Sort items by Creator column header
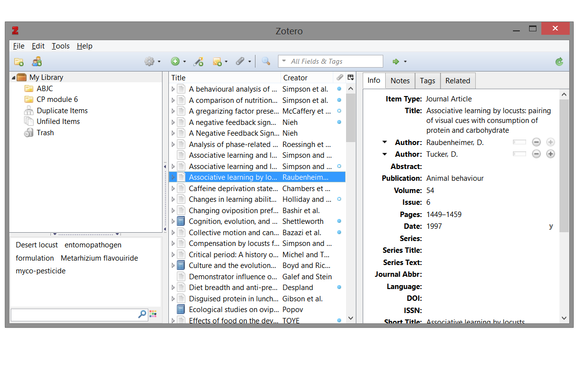The width and height of the screenshot is (580, 388). click(307, 78)
